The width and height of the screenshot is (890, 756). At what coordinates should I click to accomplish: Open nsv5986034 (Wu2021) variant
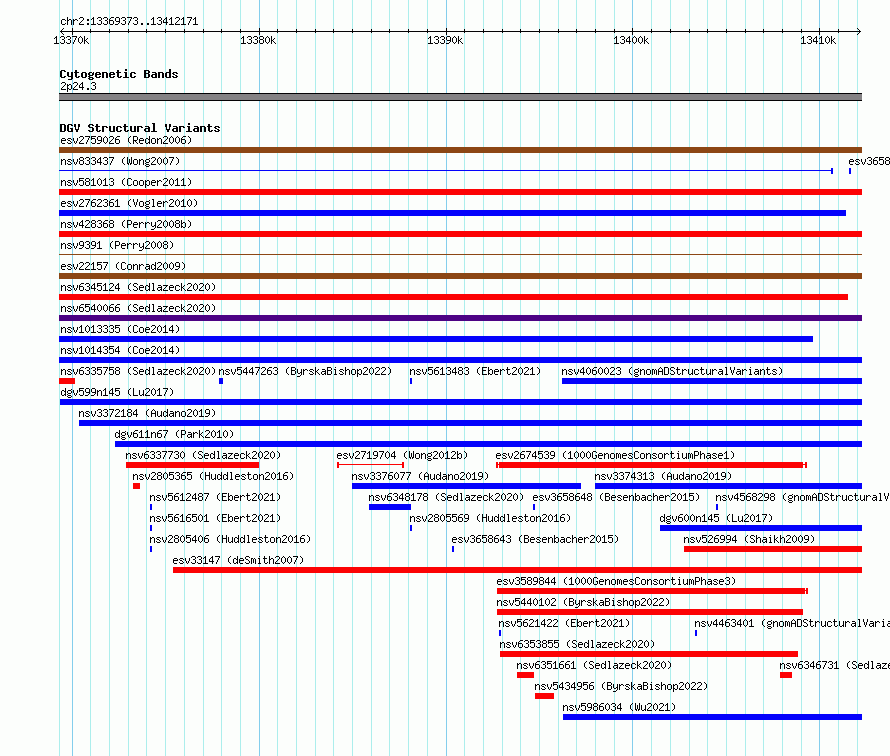(x=619, y=707)
